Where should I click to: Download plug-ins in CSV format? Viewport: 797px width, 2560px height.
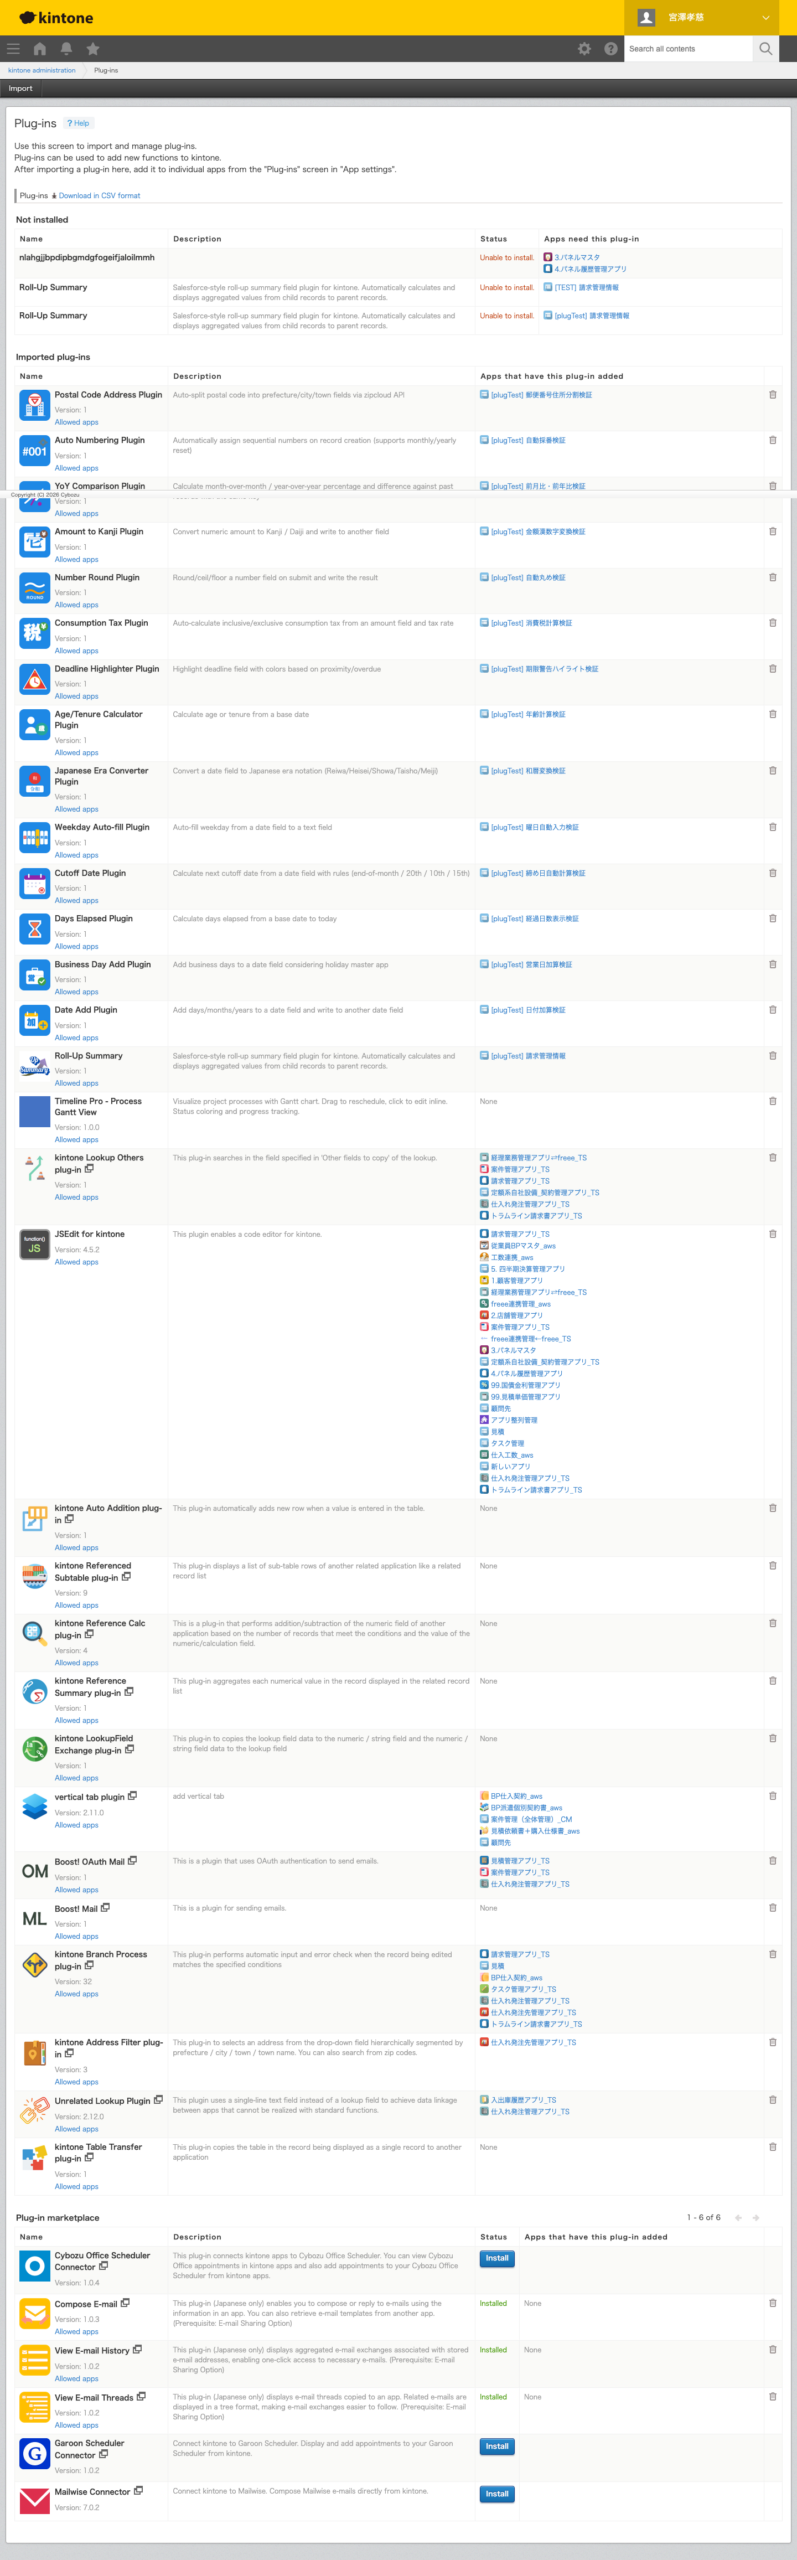pos(98,196)
